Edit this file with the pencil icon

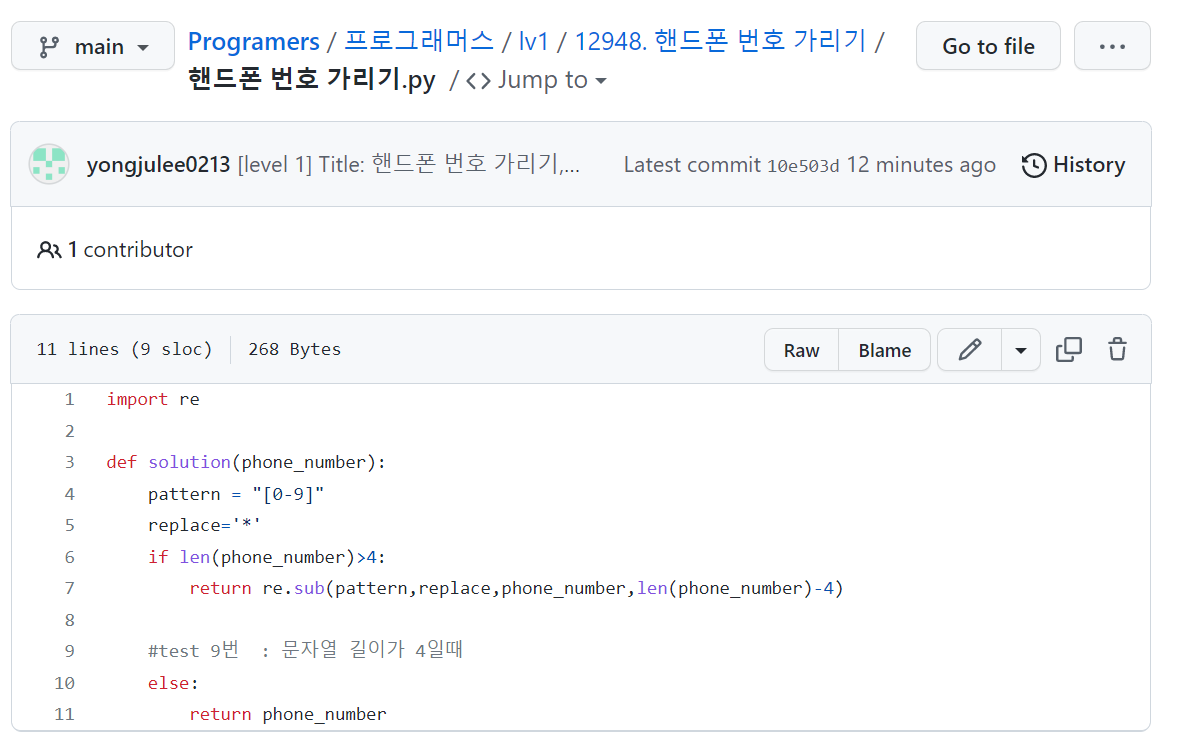970,350
